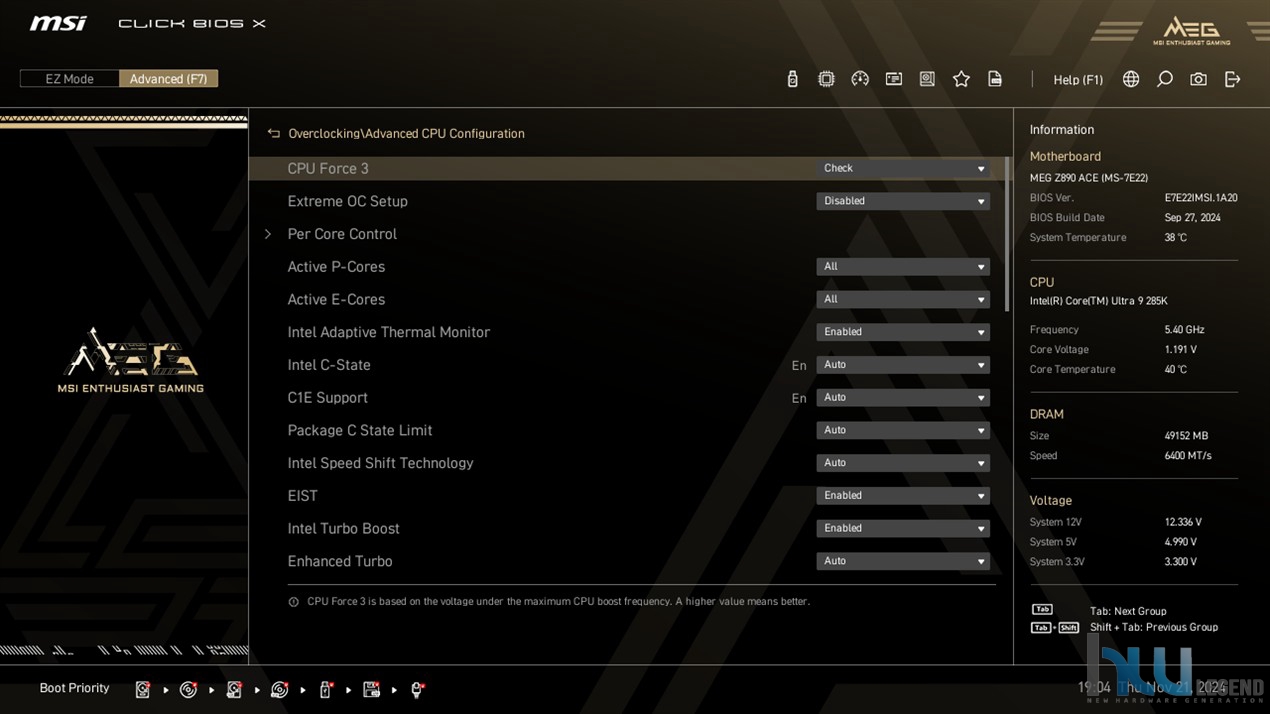This screenshot has width=1270, height=714.
Task: Click the MSI logo in top-left
Action: [x=58, y=23]
